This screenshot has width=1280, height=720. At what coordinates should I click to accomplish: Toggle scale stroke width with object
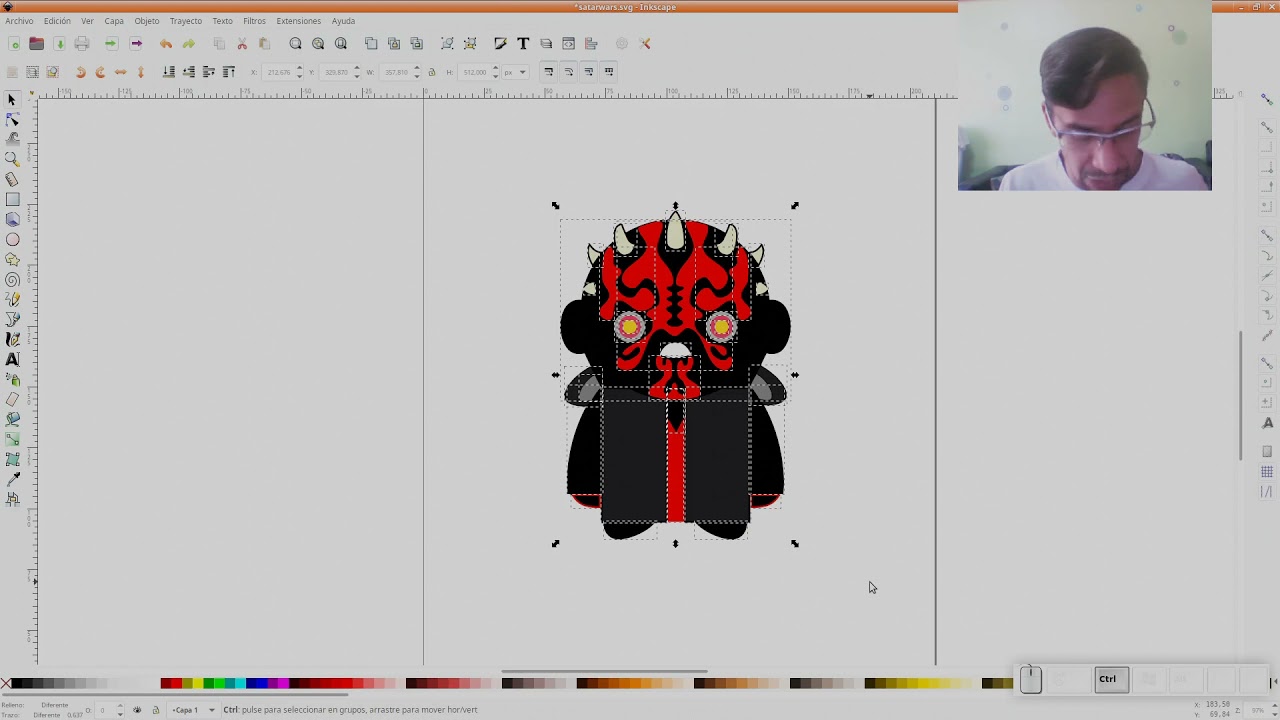[x=548, y=72]
